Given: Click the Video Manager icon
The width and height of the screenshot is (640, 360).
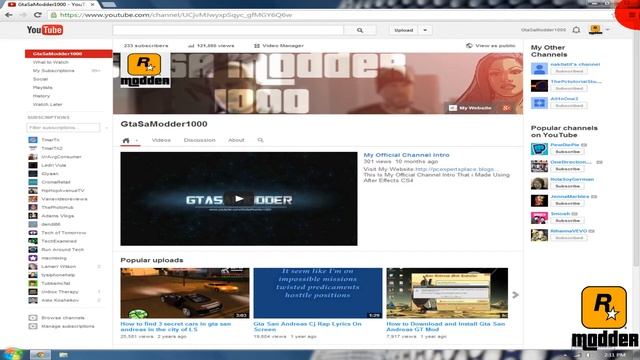Looking at the screenshot, I should pos(257,46).
